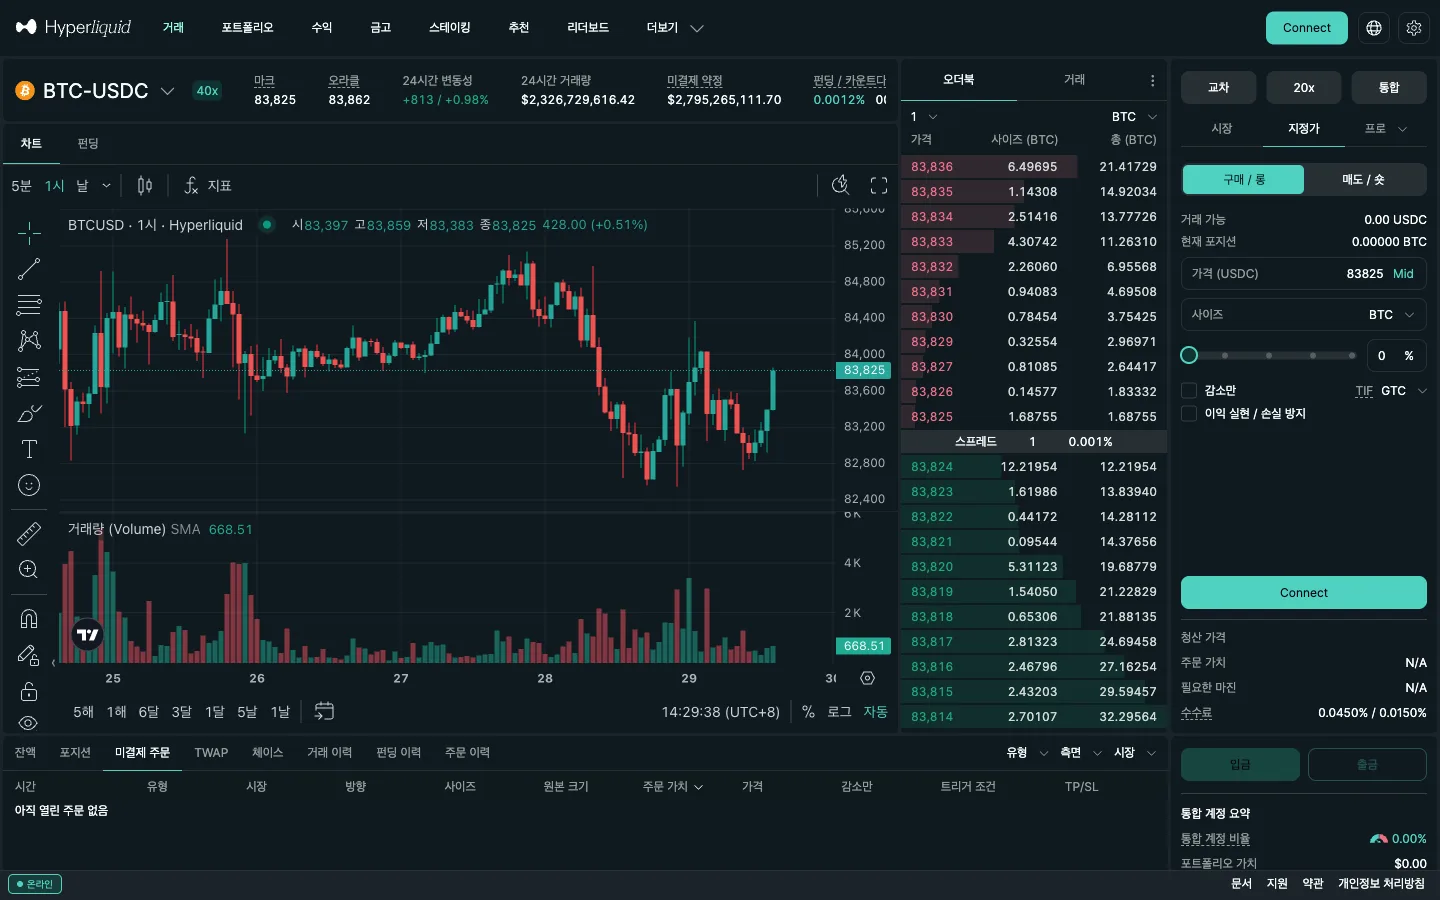This screenshot has height=900, width=1440.
Task: Open the TIF GTC dropdown
Action: 1403,391
